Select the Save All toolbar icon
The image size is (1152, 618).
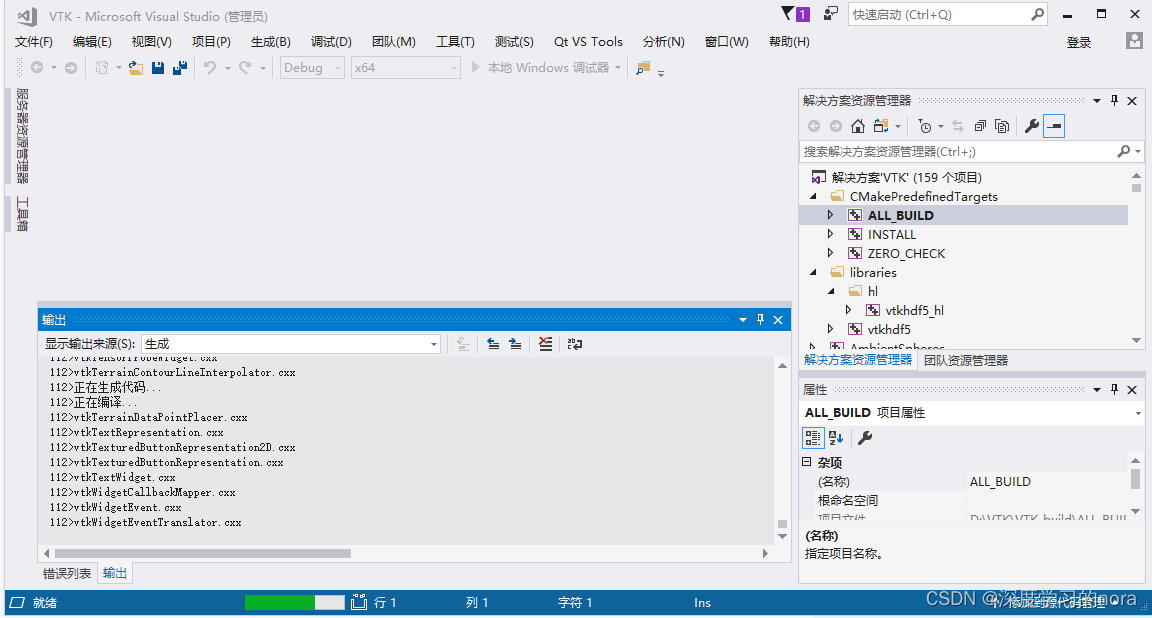click(181, 67)
